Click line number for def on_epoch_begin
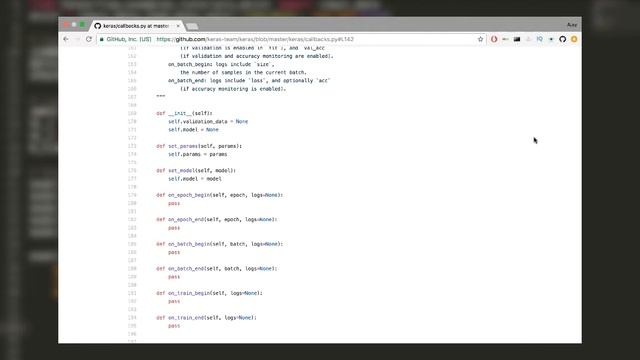The image size is (640, 360). click(132, 195)
